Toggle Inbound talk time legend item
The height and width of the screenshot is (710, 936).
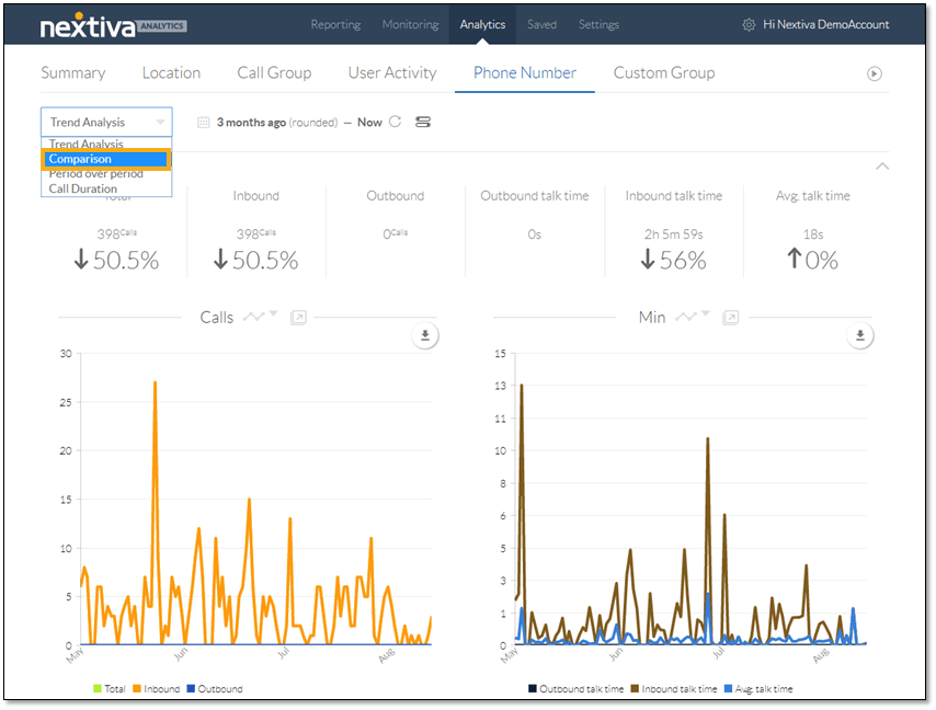[677, 688]
